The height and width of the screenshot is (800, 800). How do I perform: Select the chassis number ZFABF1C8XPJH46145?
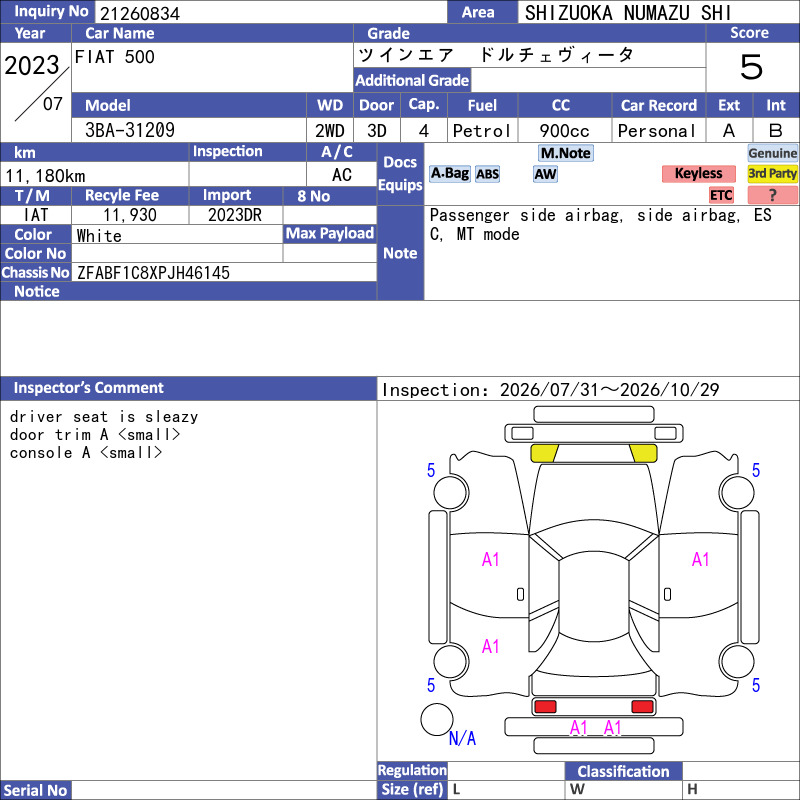(x=153, y=273)
